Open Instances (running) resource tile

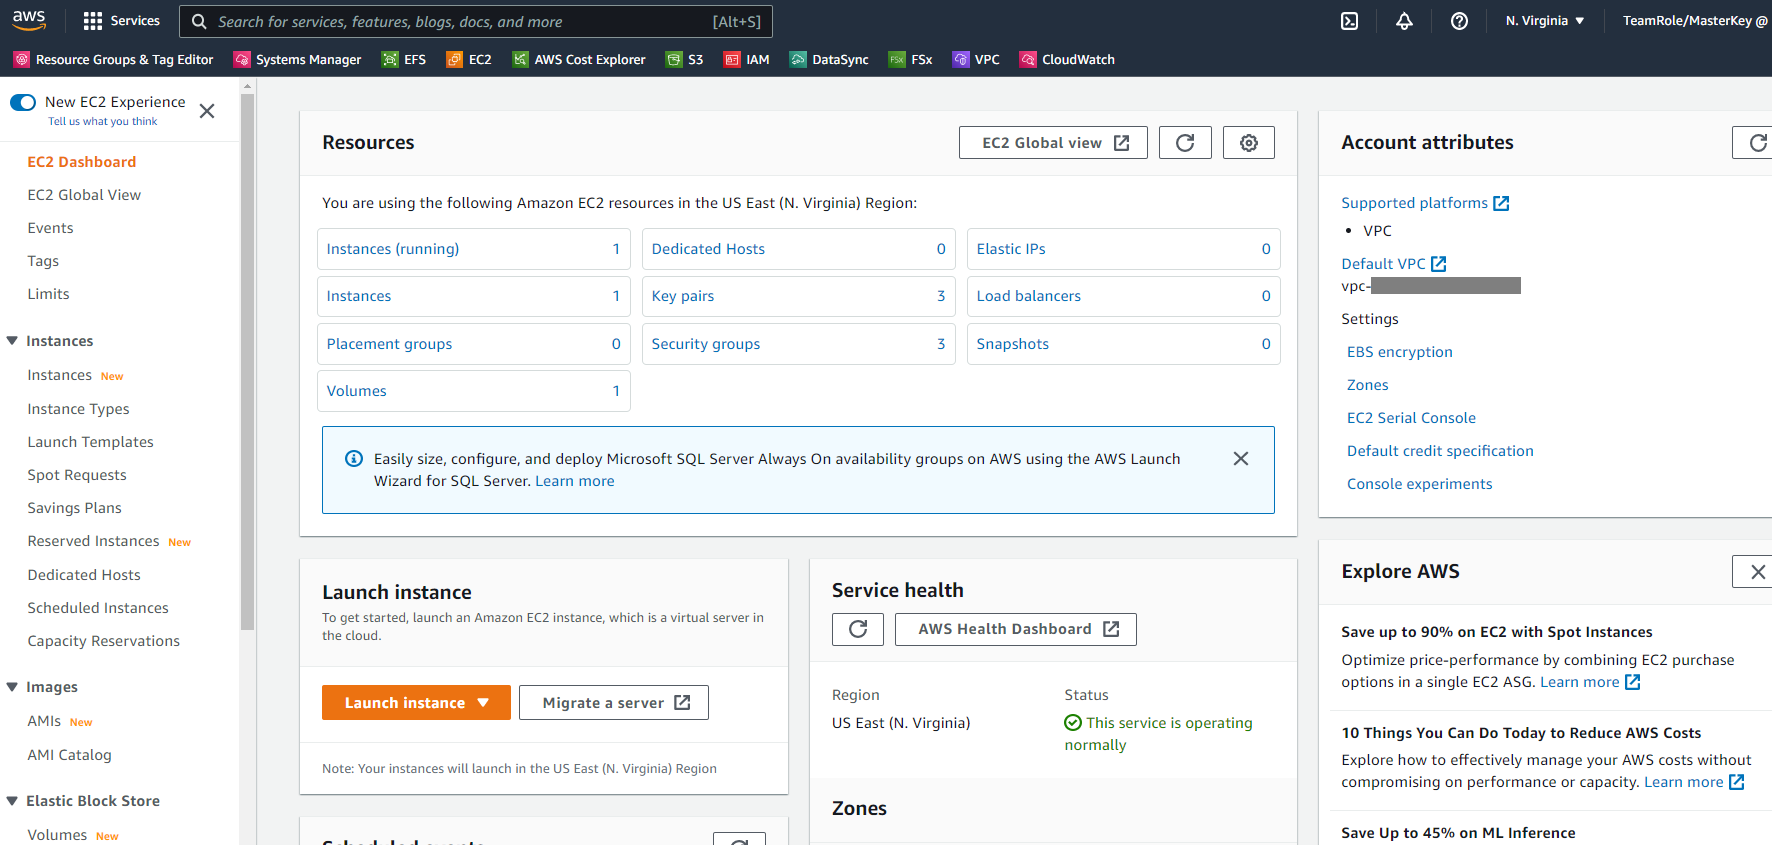tap(474, 249)
